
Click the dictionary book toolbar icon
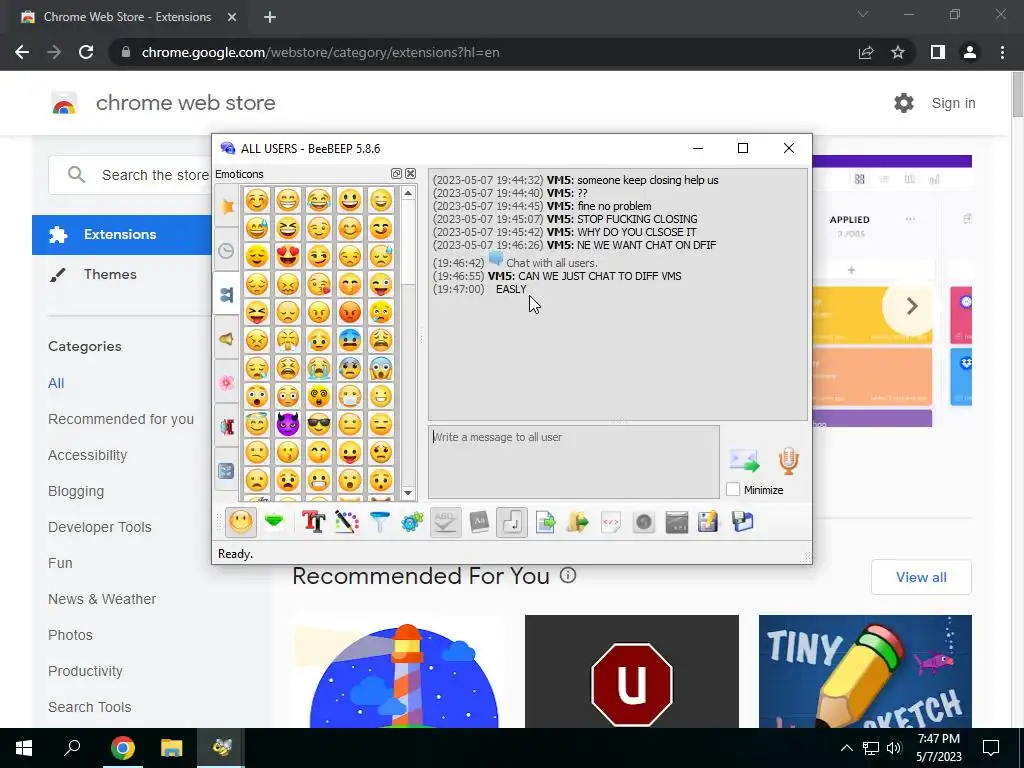click(x=479, y=522)
